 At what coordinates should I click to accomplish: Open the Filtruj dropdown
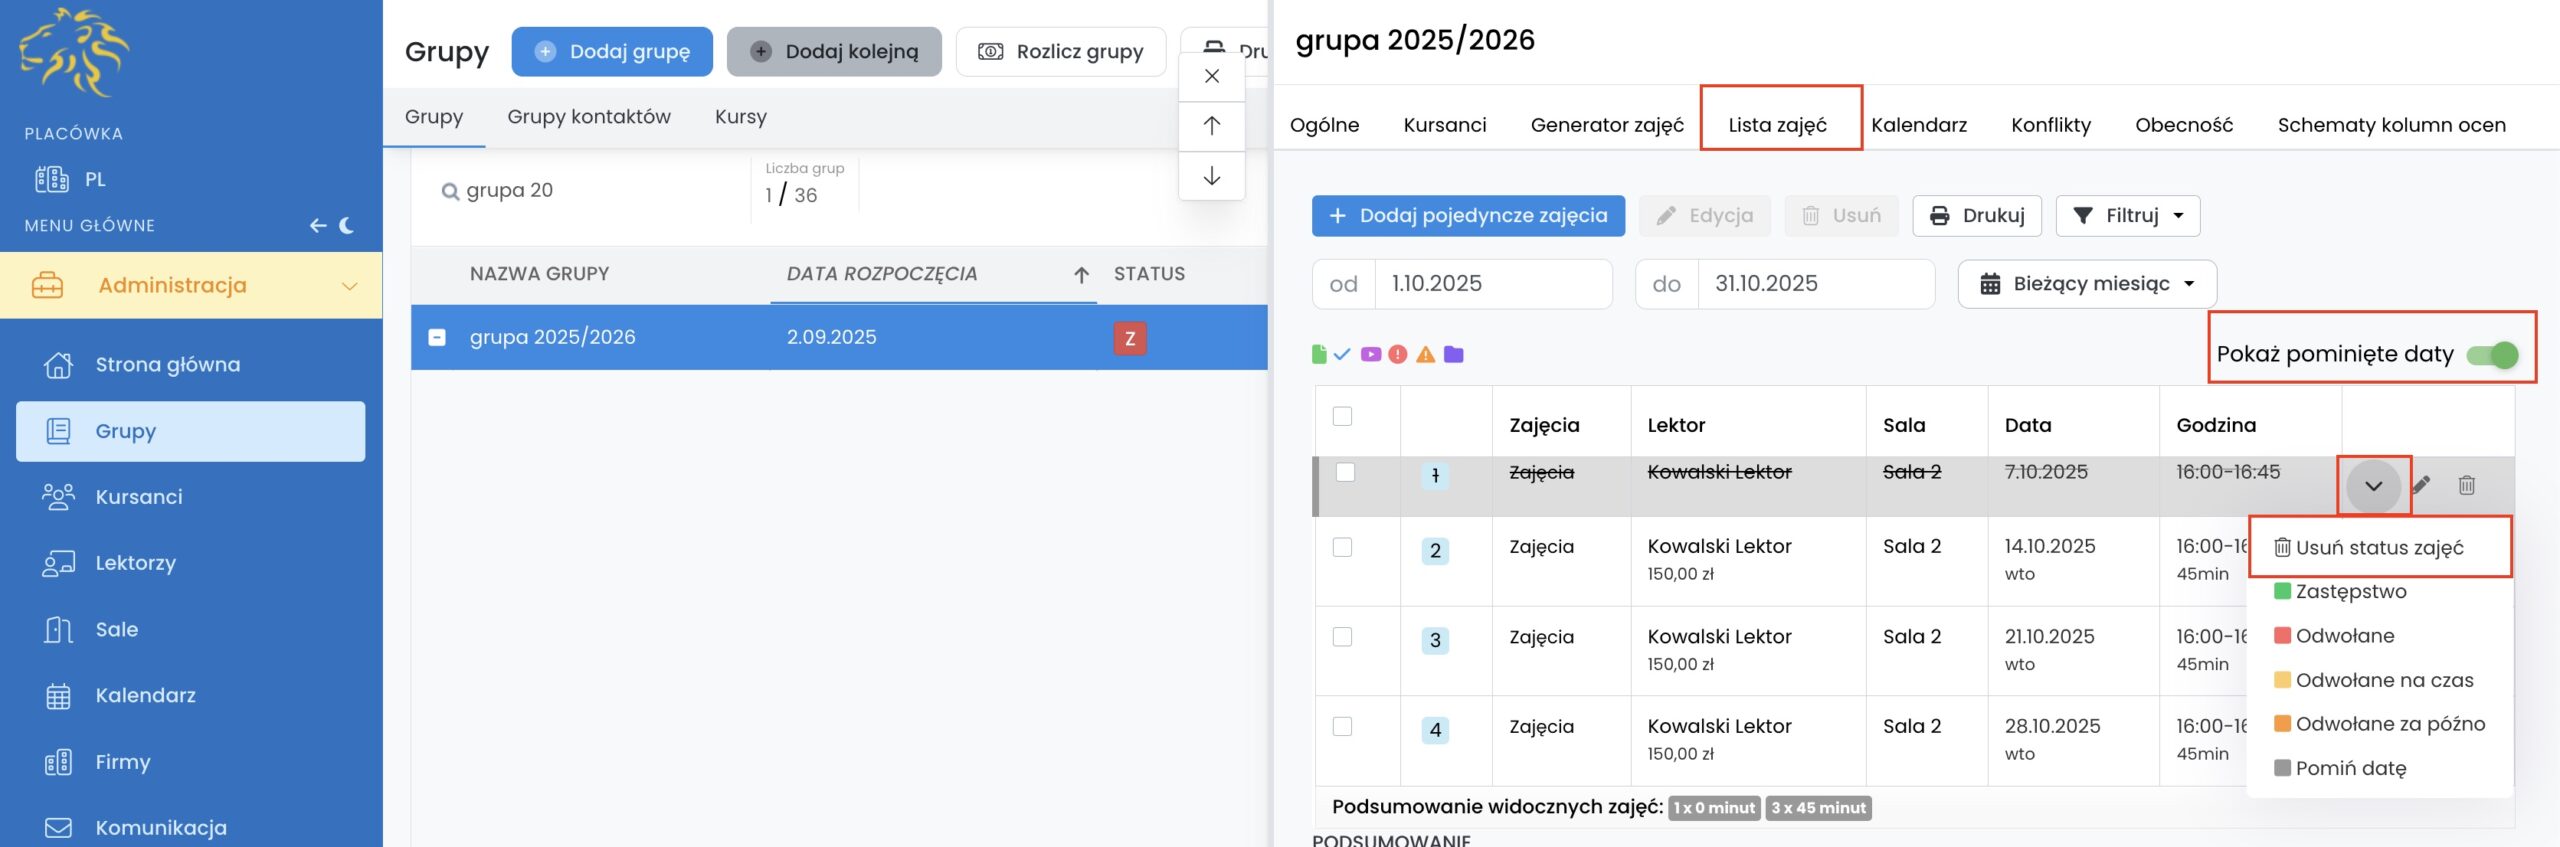click(x=2128, y=216)
